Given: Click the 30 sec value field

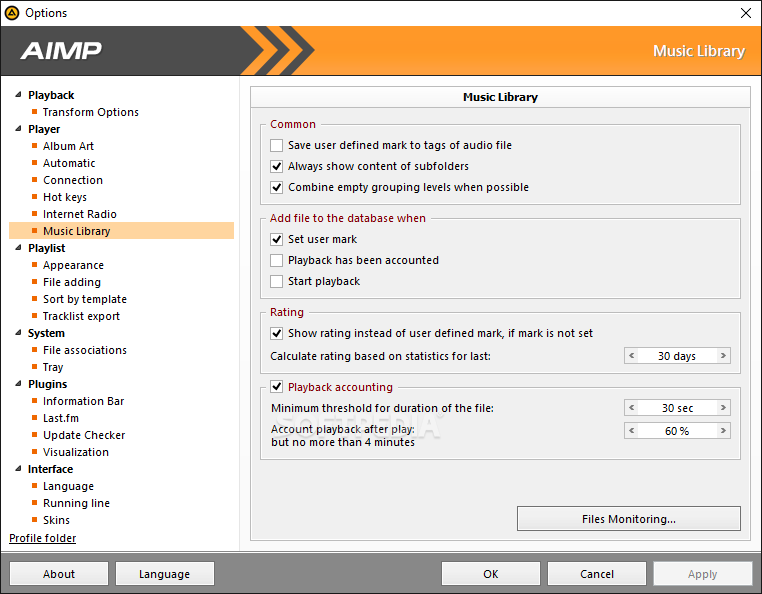Looking at the screenshot, I should 677,408.
